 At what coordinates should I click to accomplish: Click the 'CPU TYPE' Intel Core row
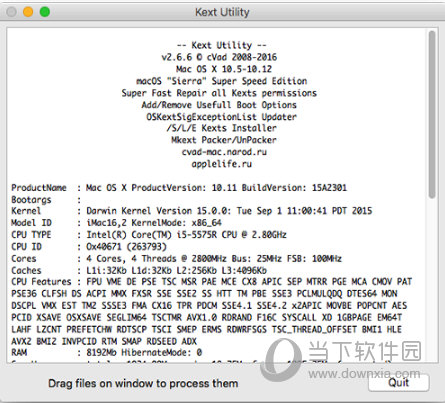149,235
